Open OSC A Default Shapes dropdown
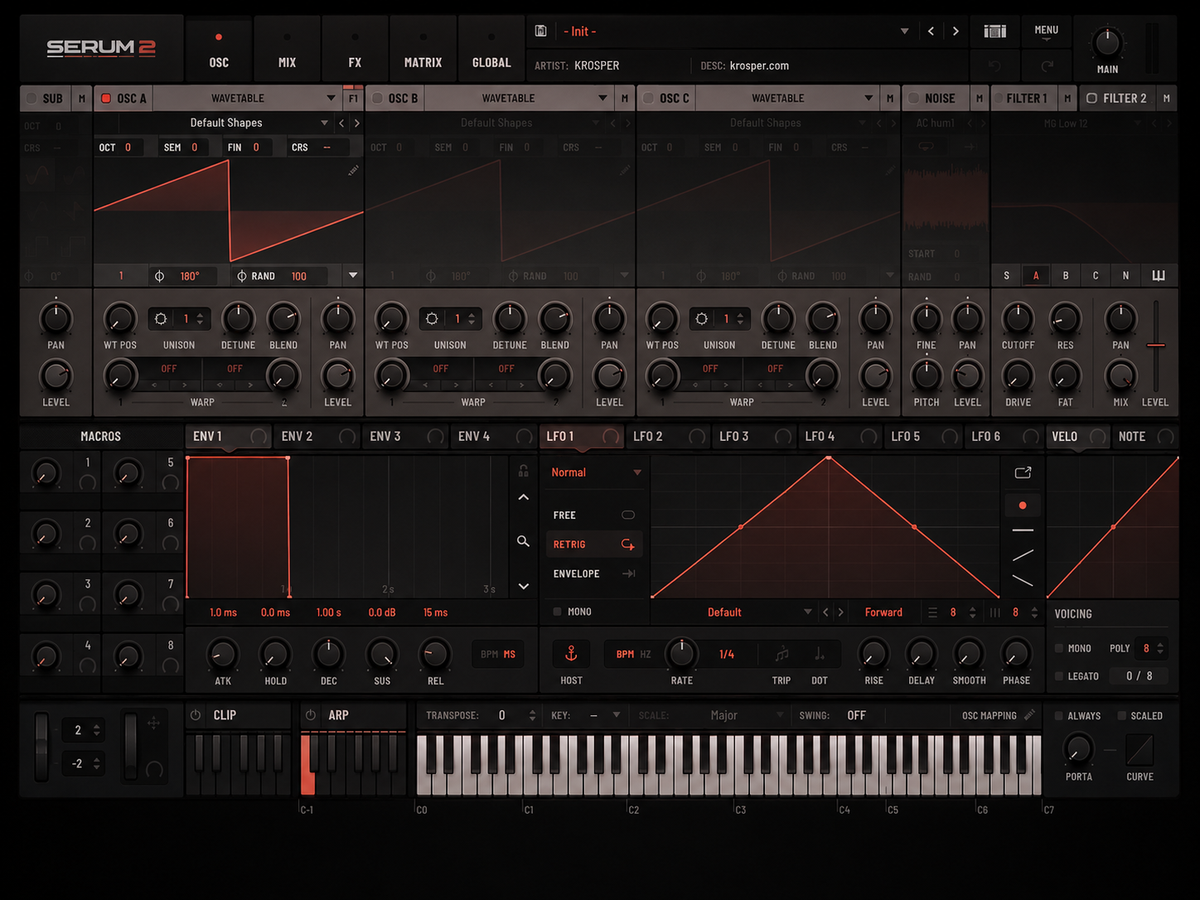Viewport: 1200px width, 900px height. [x=324, y=123]
